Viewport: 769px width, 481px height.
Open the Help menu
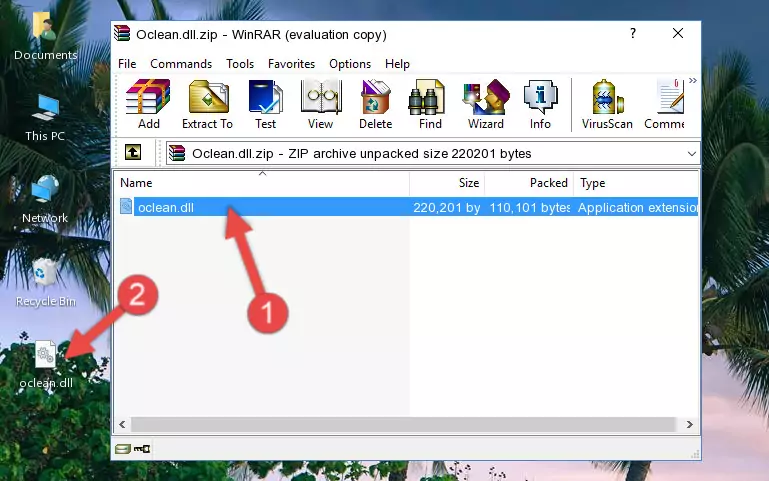tap(397, 64)
